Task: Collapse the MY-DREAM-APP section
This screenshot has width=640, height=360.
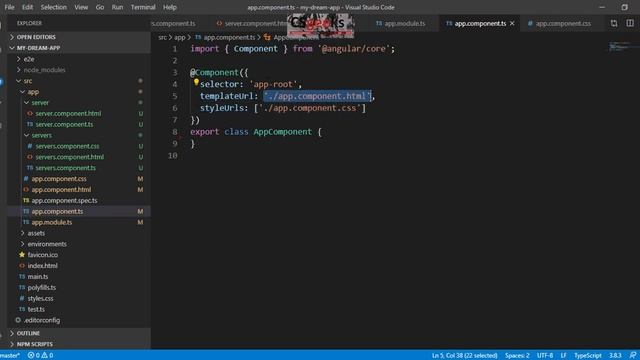Action: point(79,48)
